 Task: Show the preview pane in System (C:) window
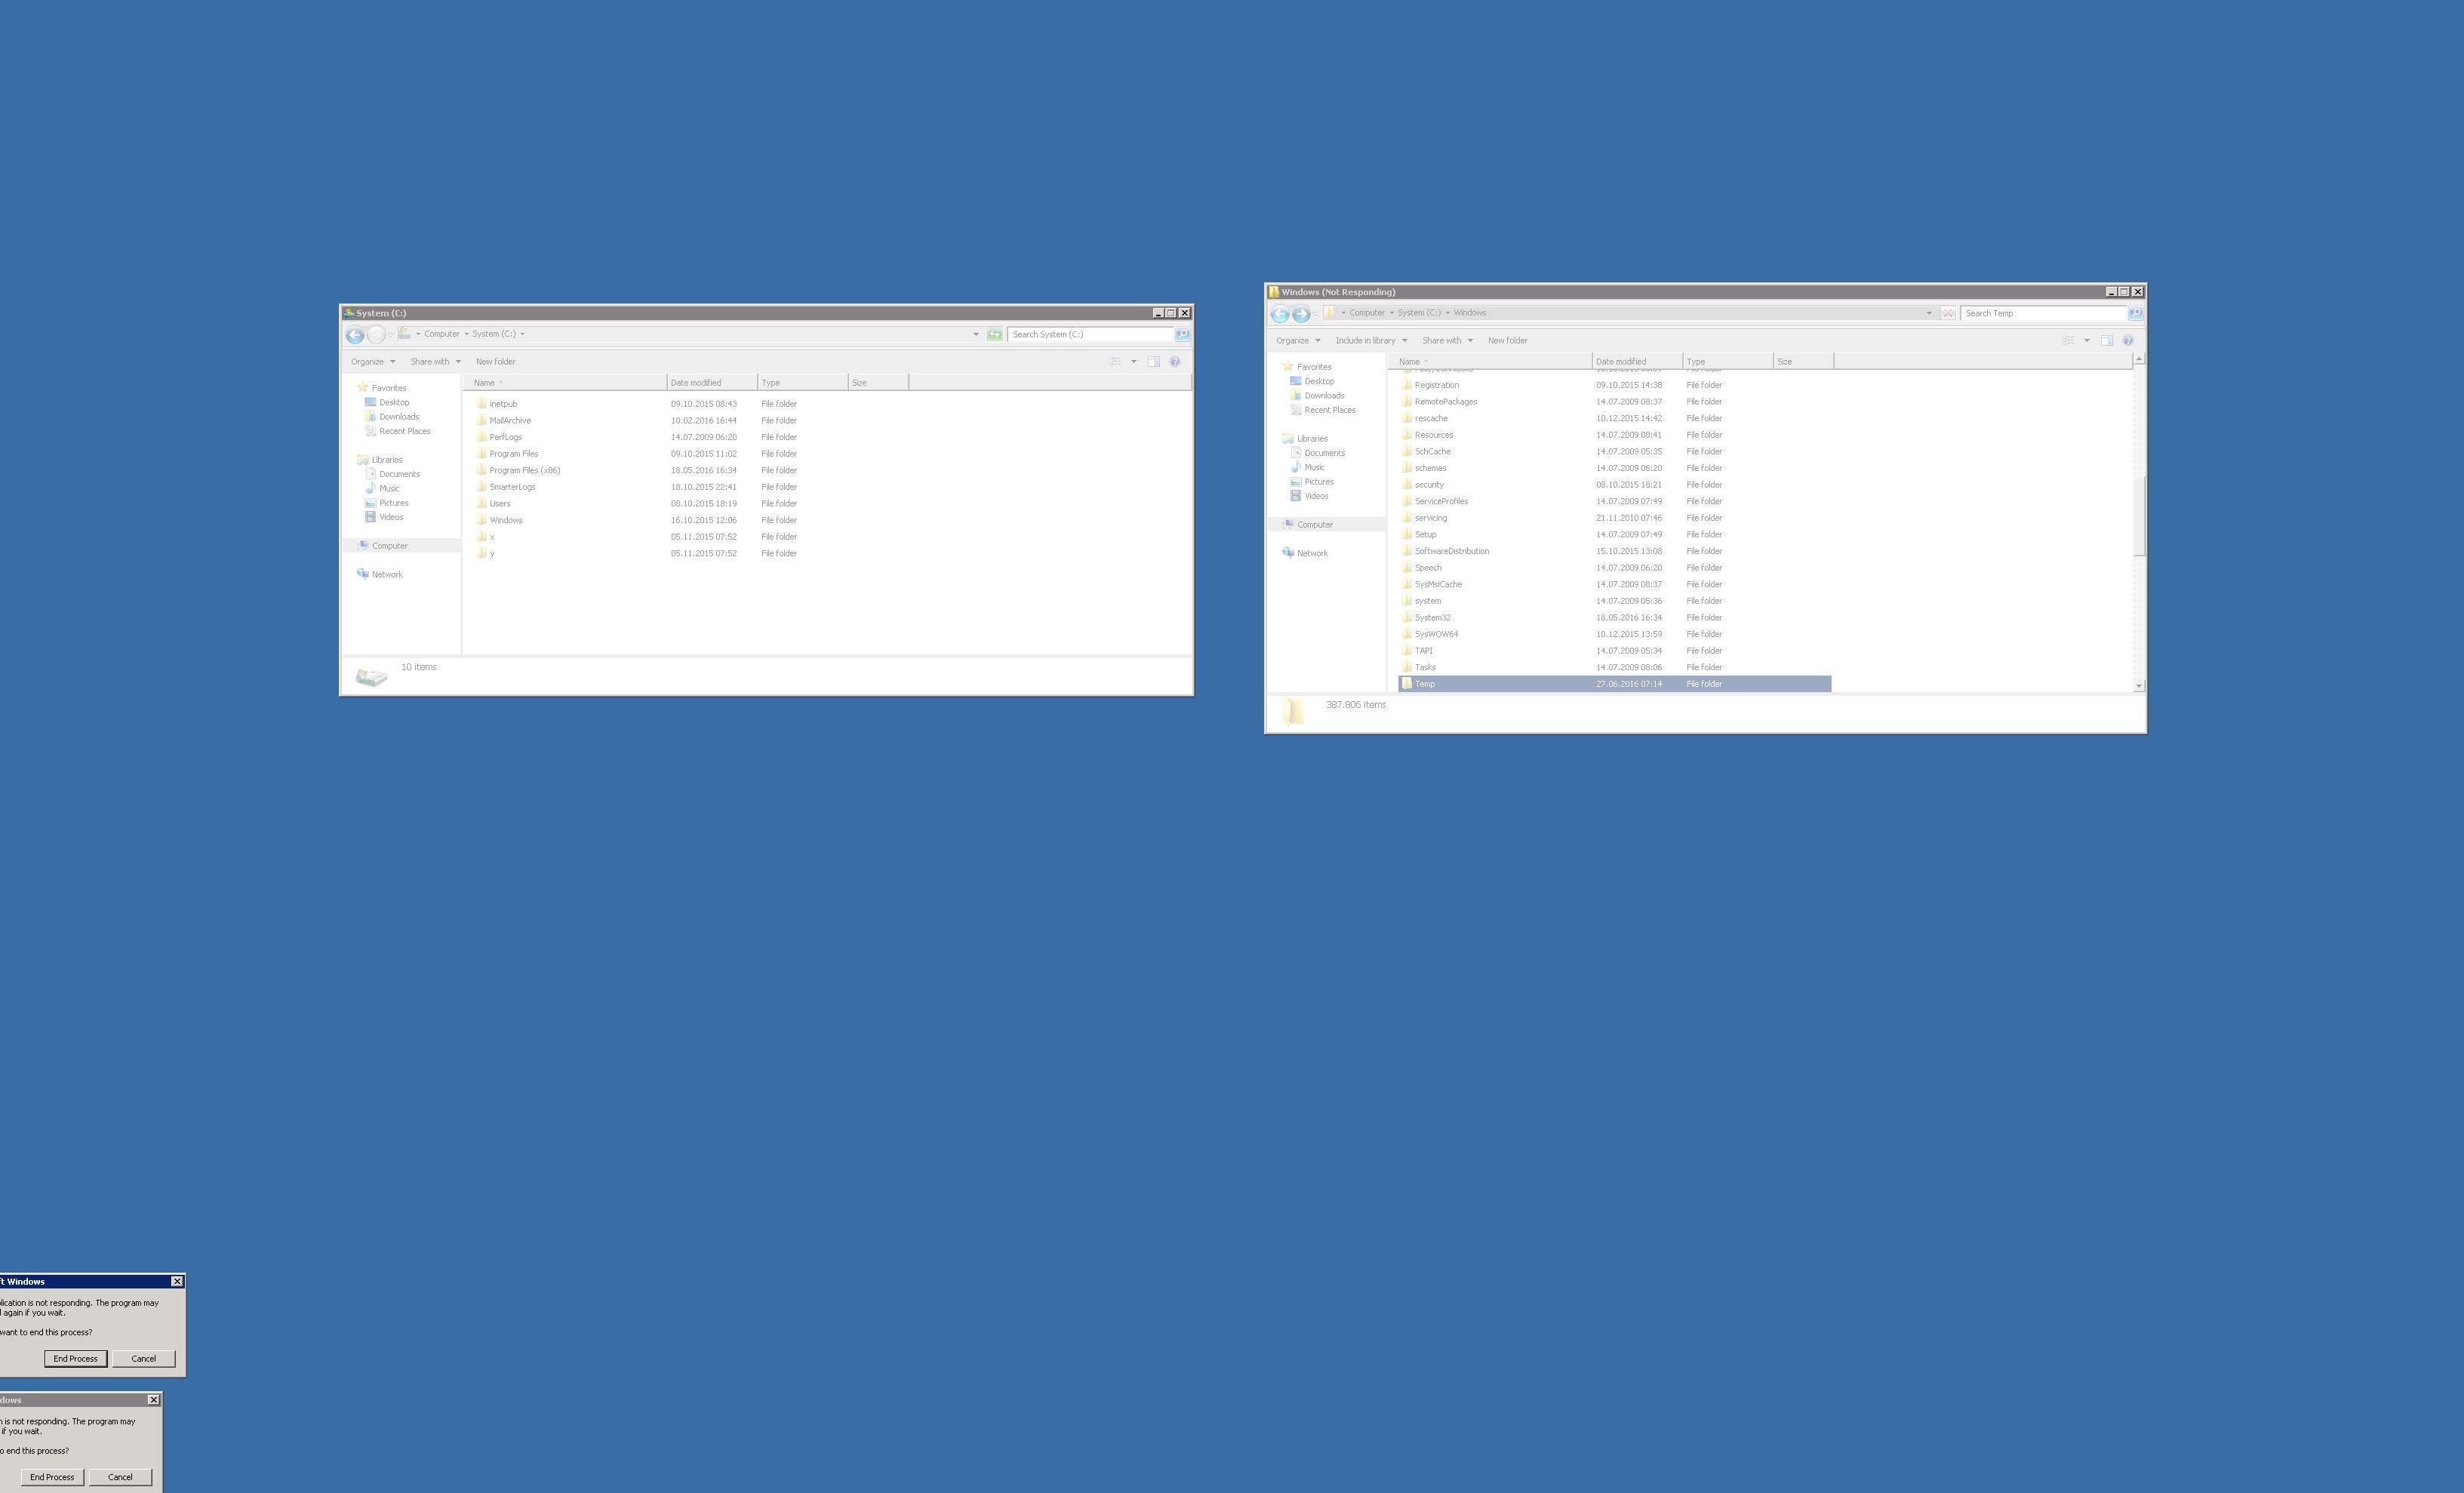[1153, 362]
